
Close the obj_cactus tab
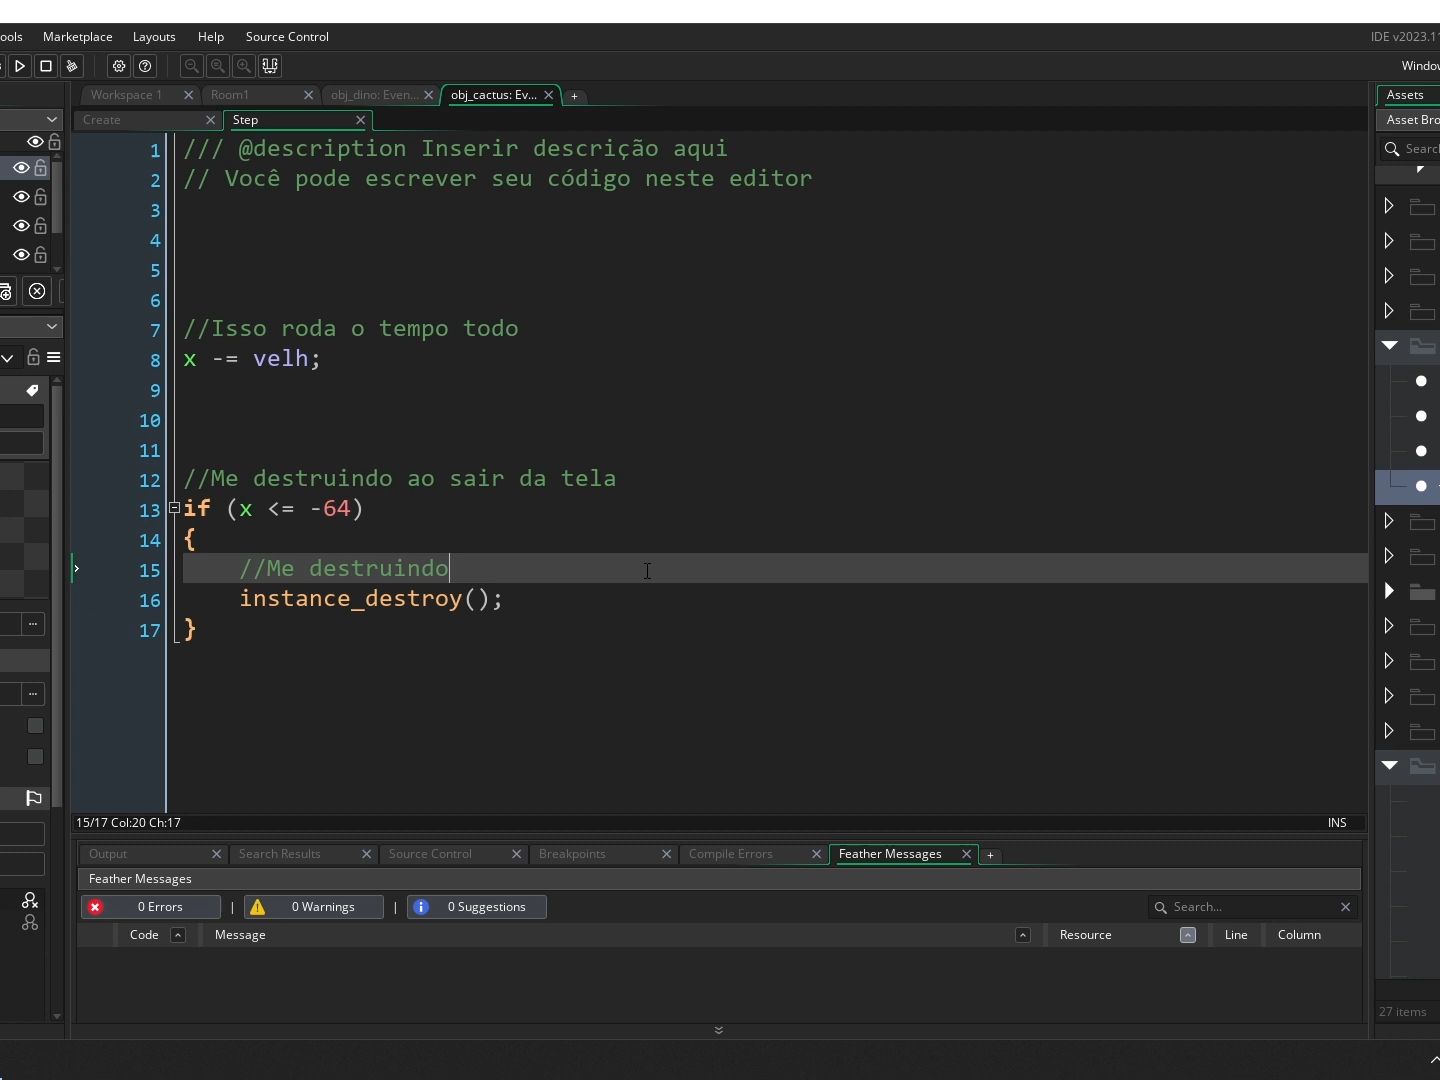[x=548, y=95]
